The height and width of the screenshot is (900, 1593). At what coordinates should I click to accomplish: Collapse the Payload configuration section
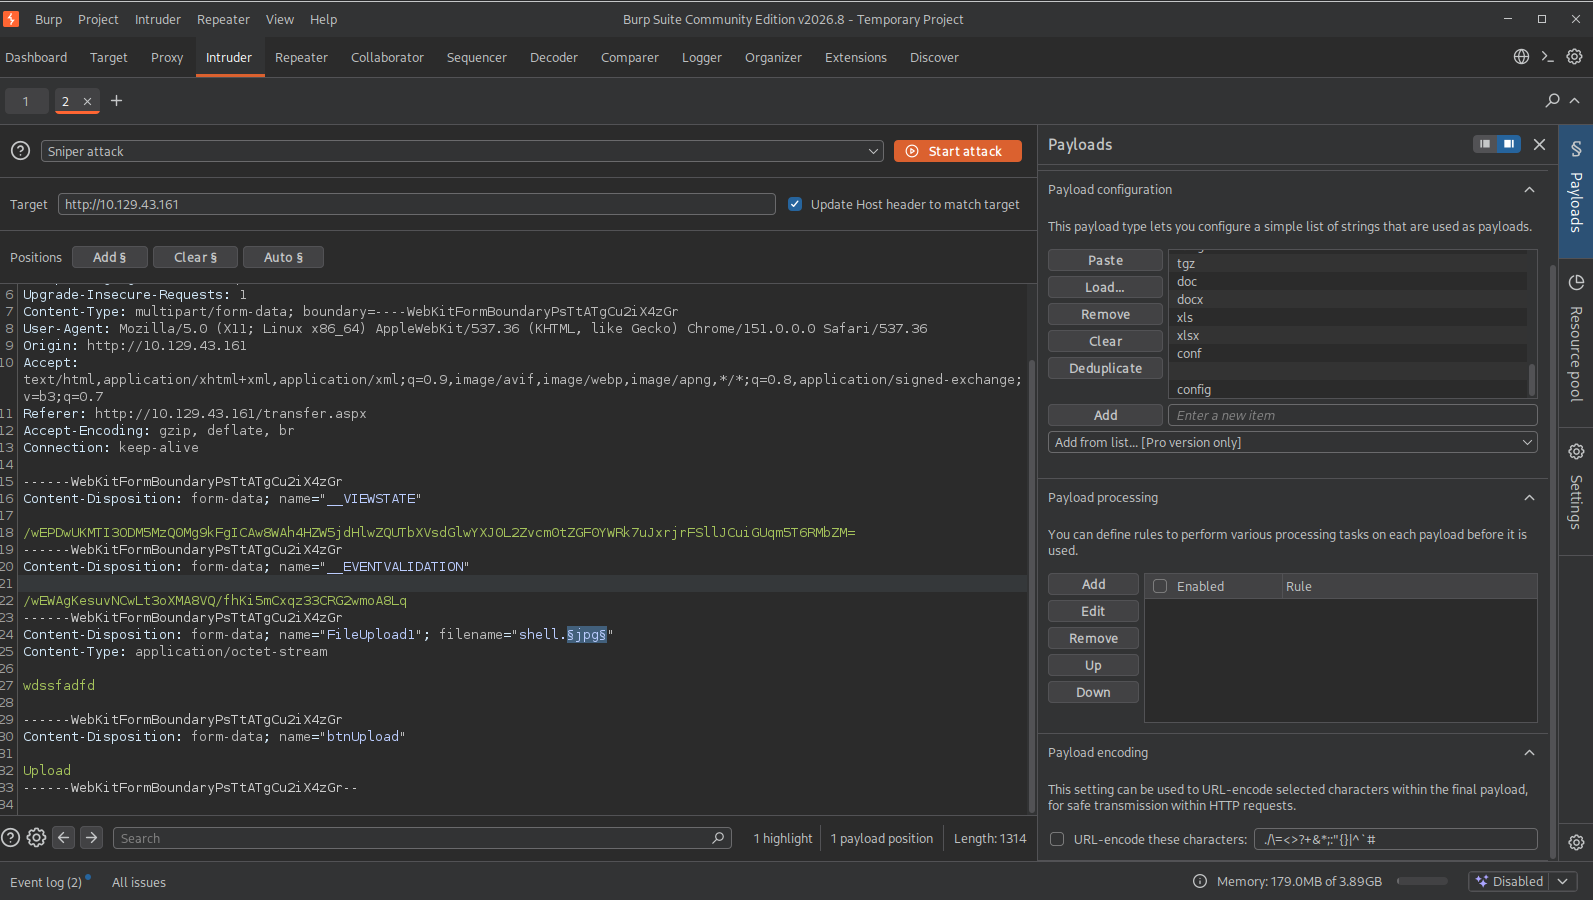1529,190
